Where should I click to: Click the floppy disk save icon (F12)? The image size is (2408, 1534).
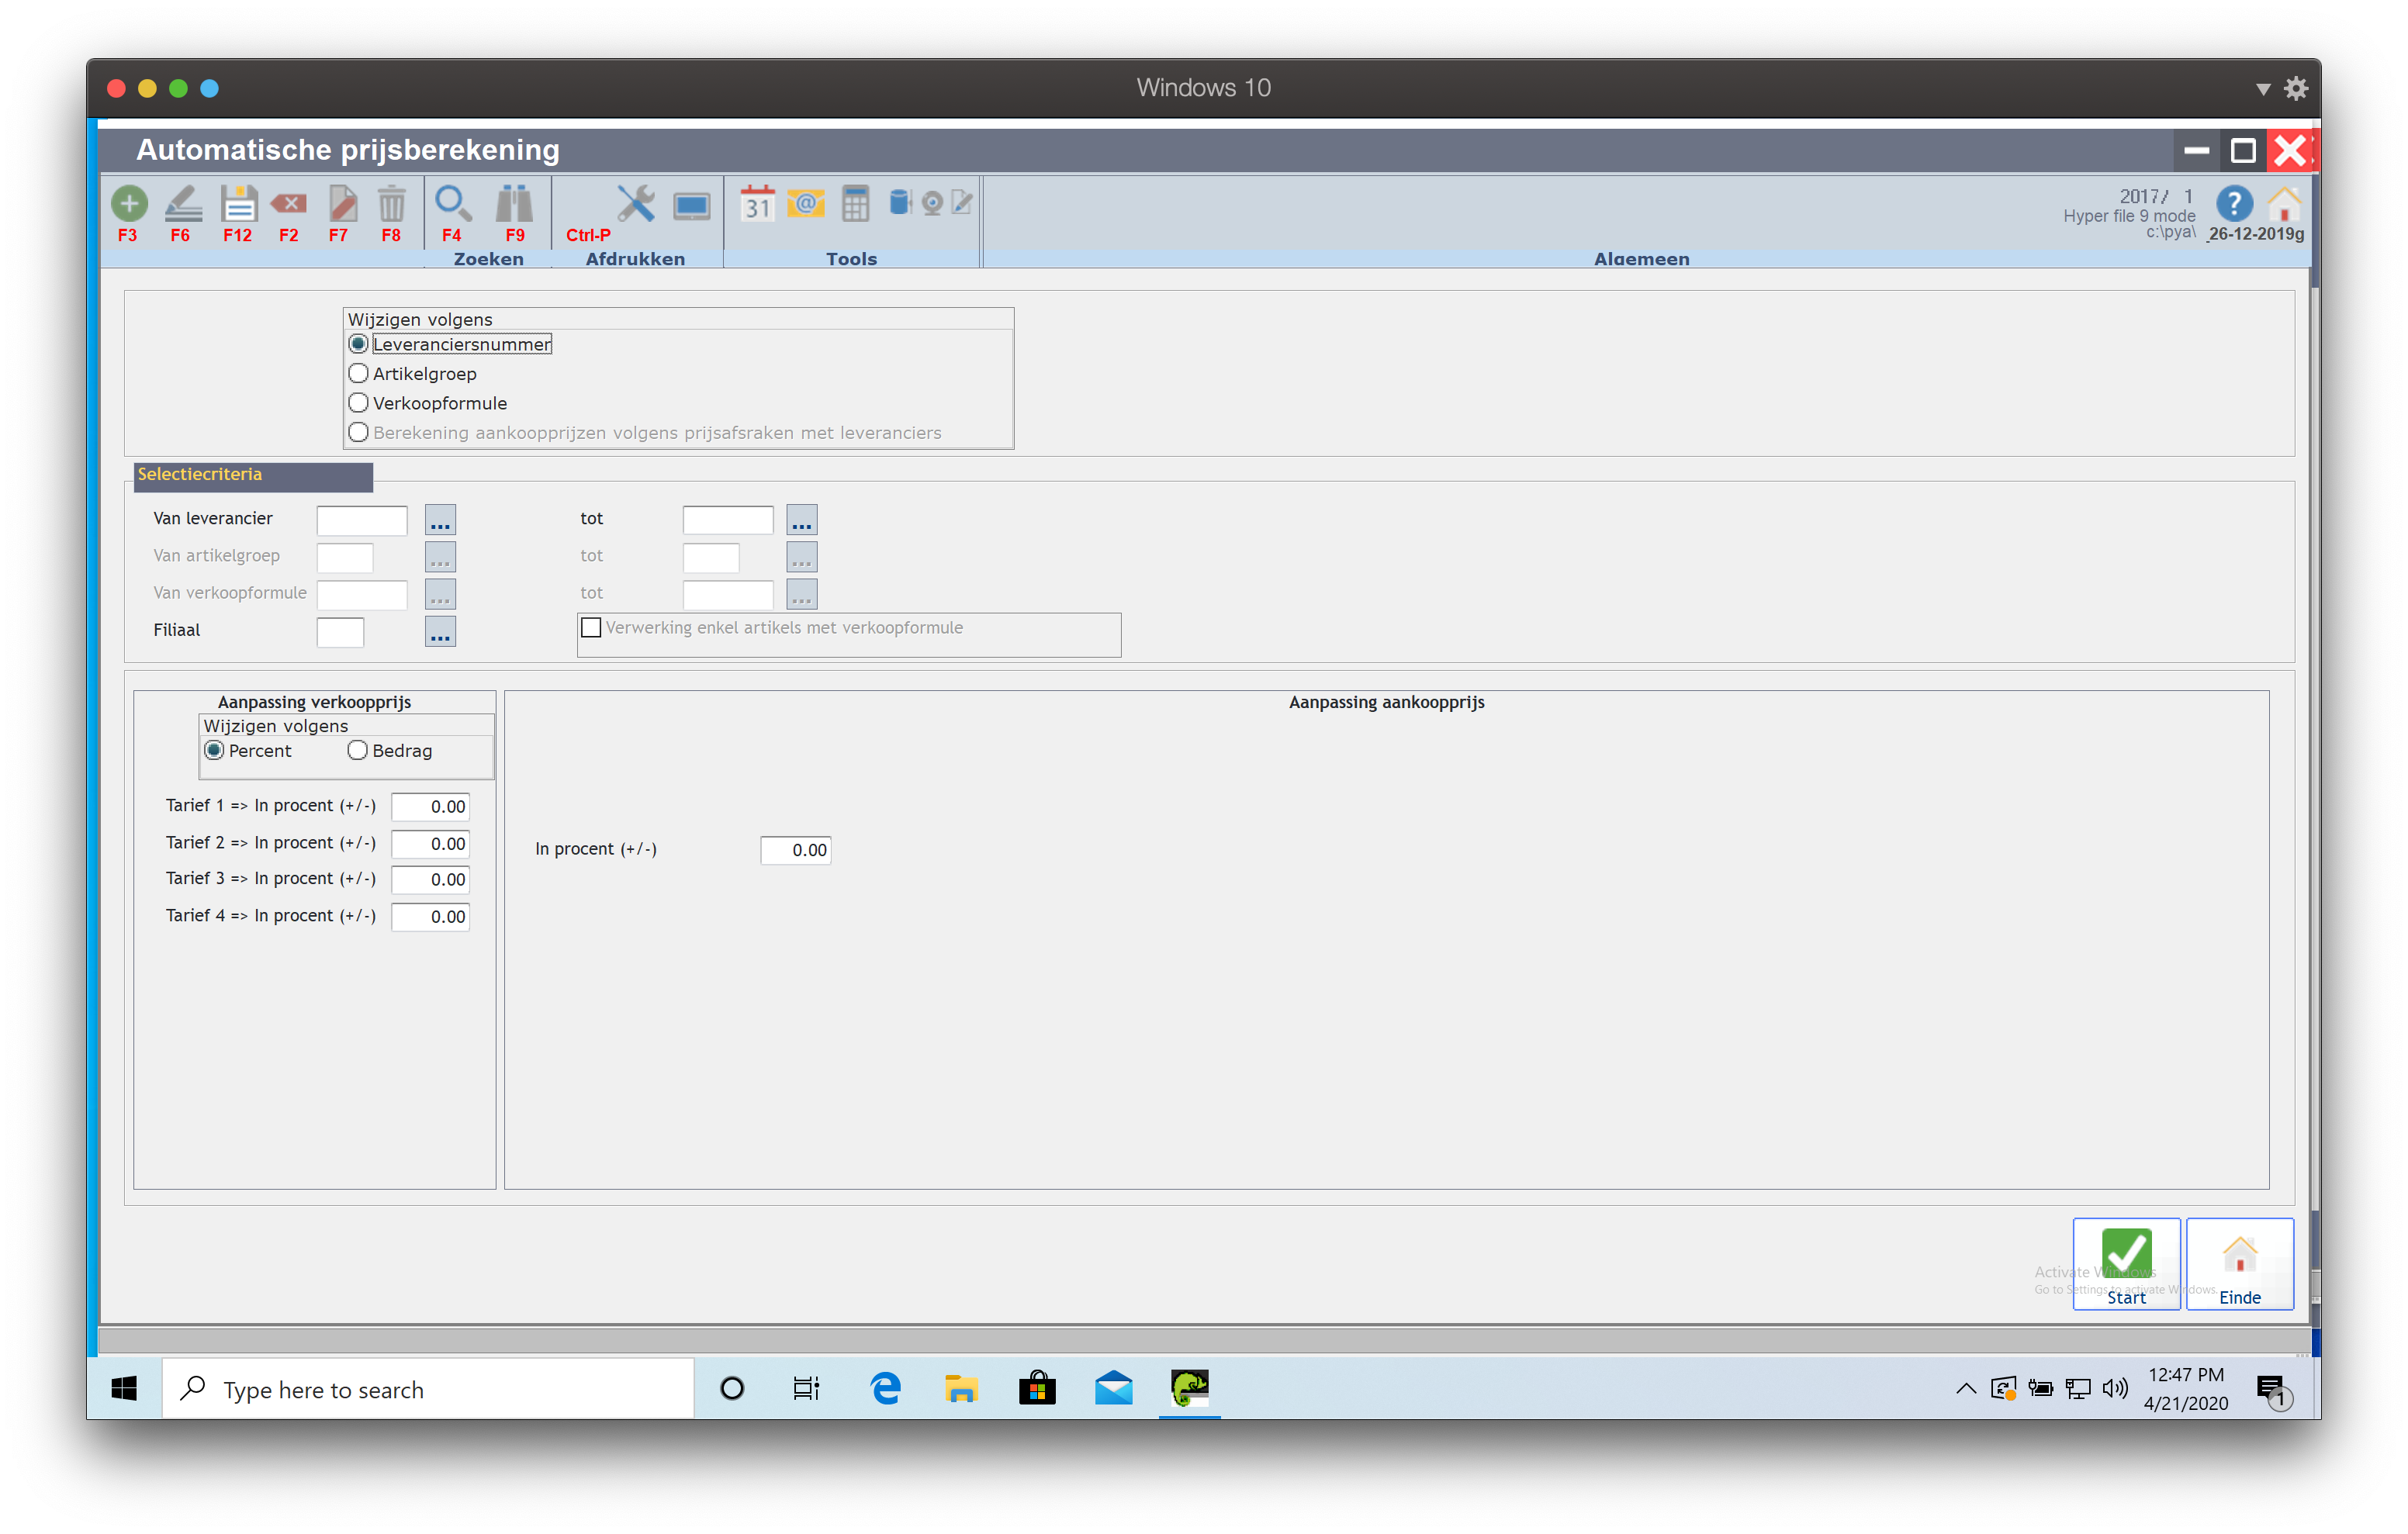tap(238, 204)
